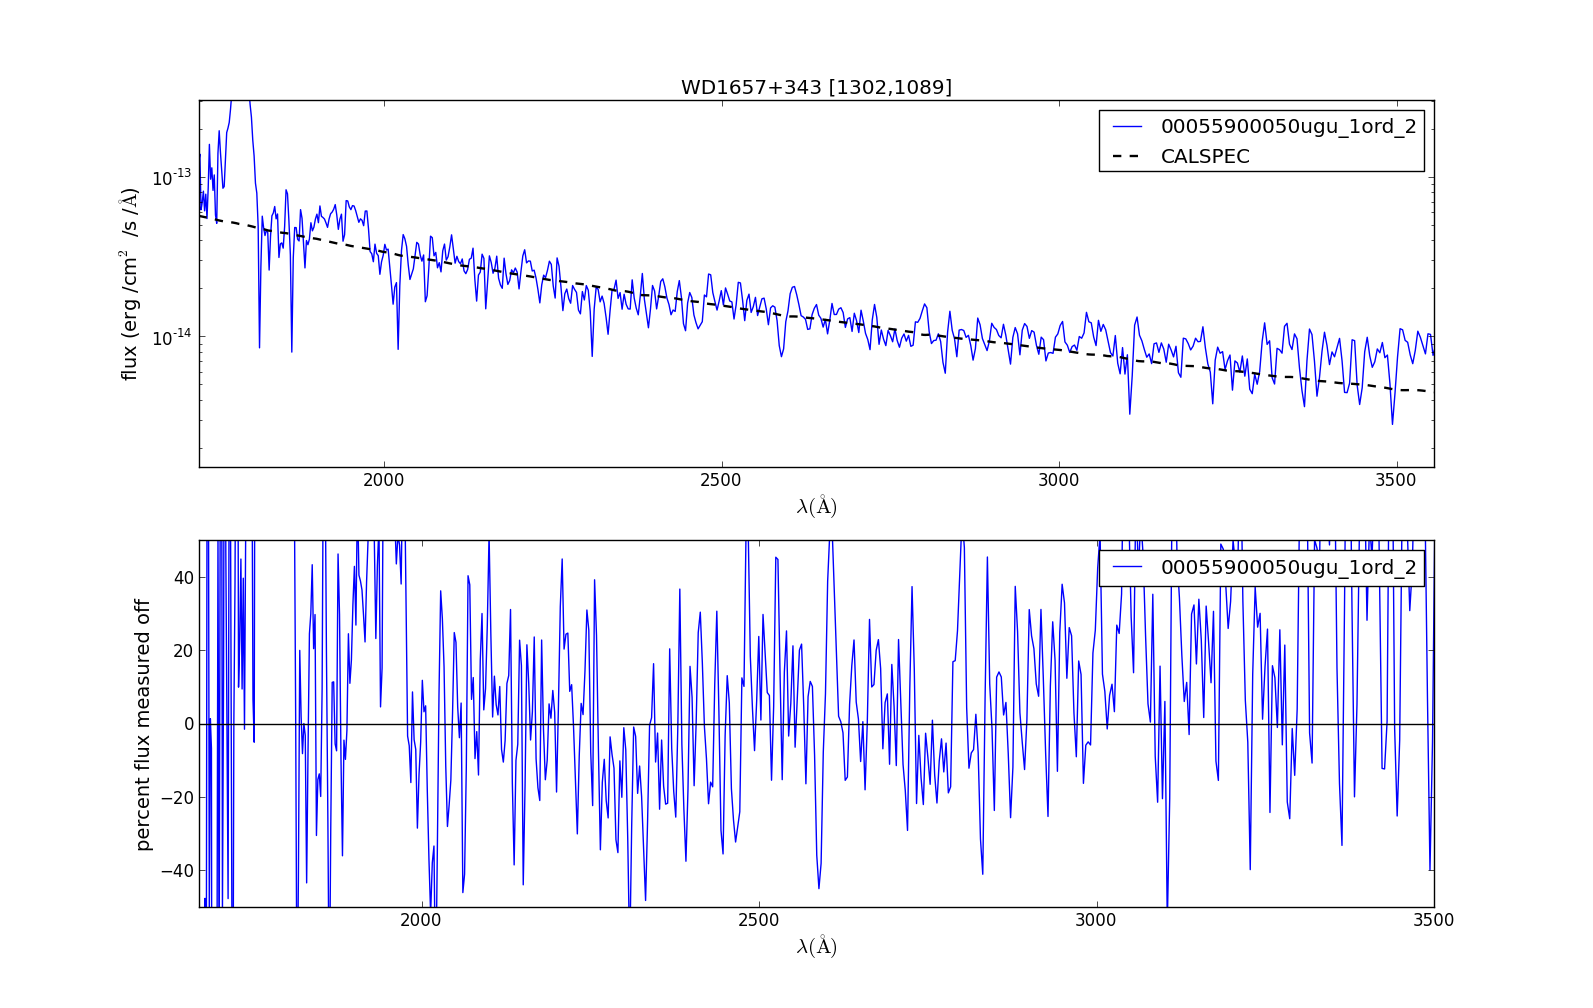
Task: Click the 2000 tick label on the bottom plot
Action: coord(420,921)
